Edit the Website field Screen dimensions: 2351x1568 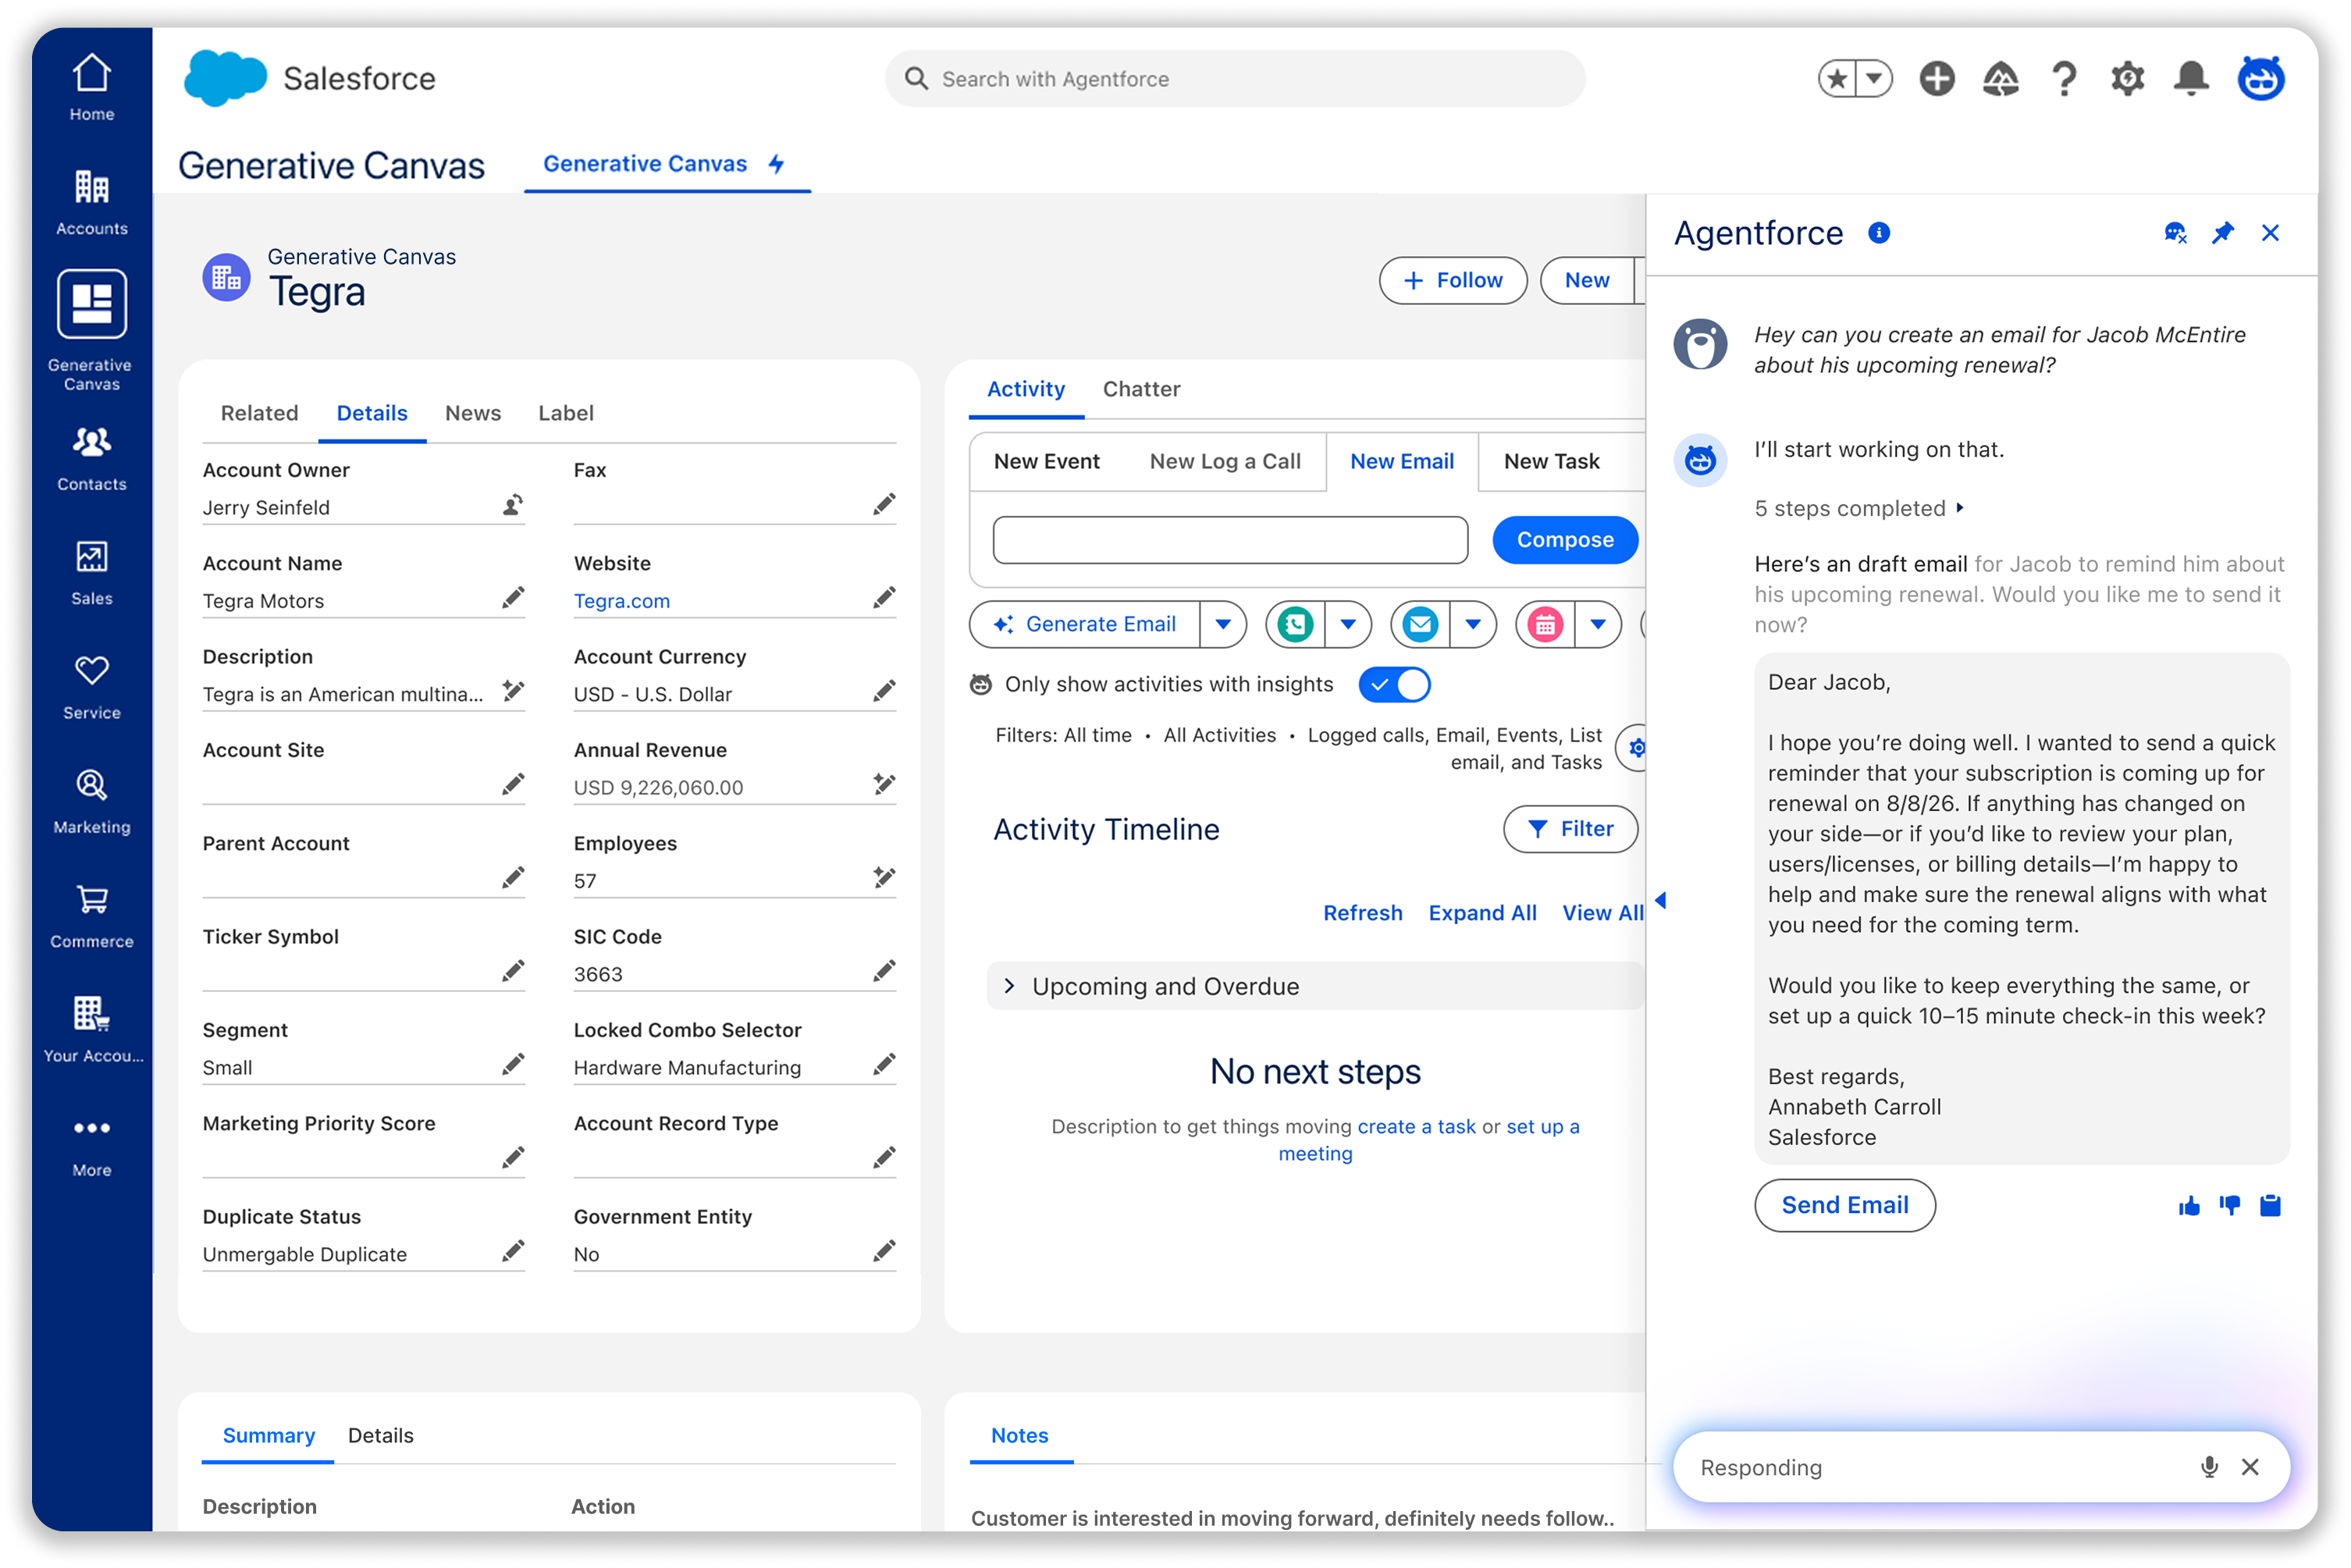[884, 598]
